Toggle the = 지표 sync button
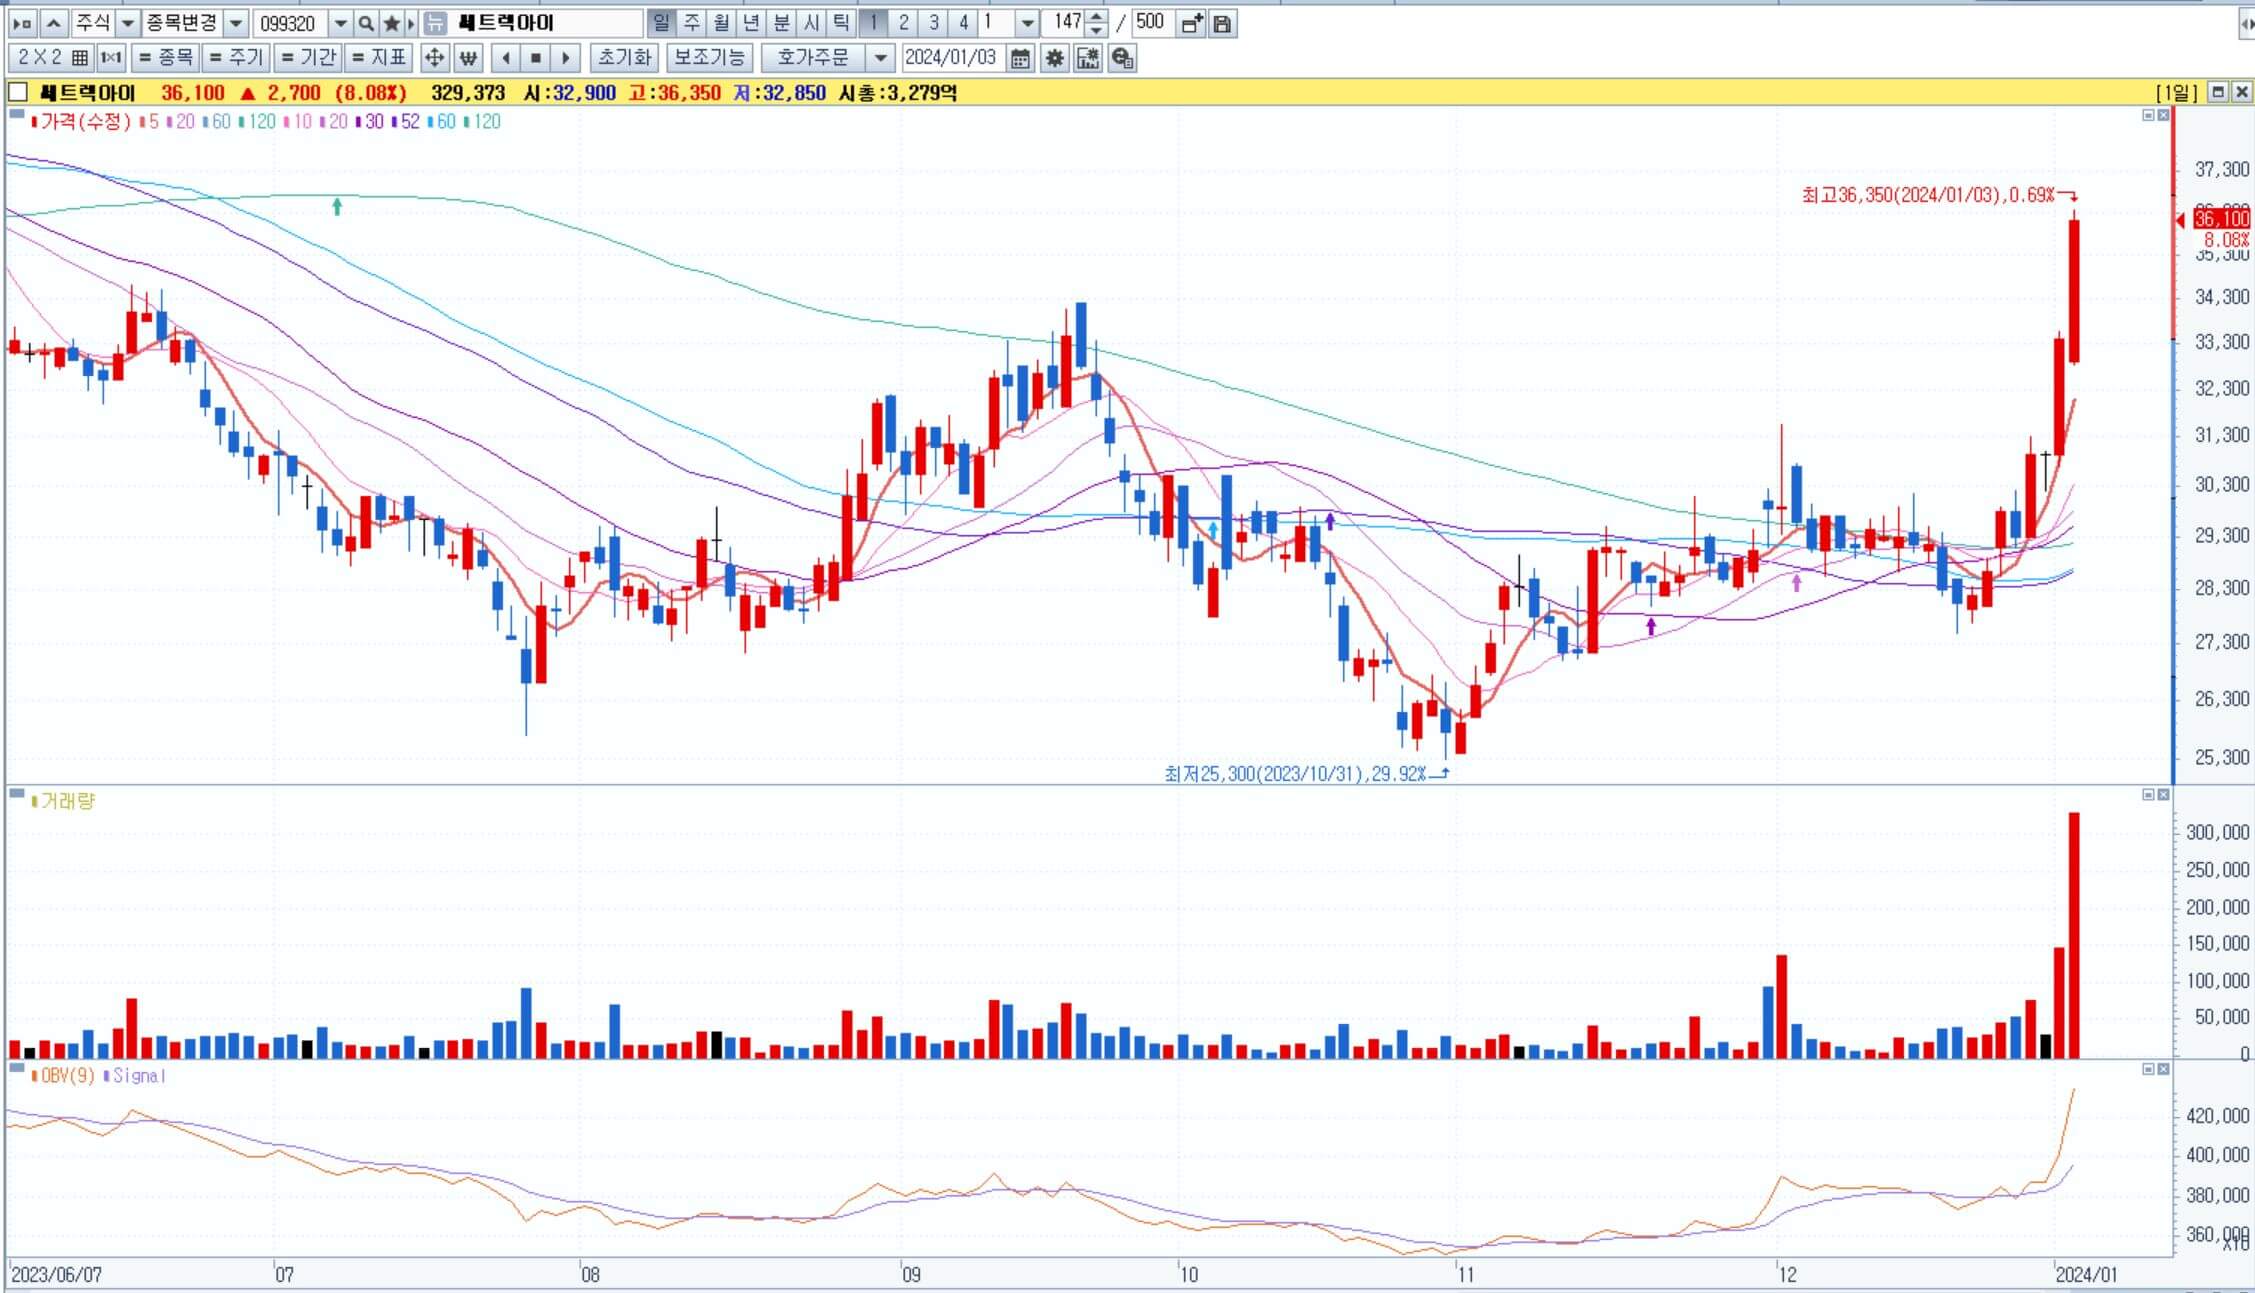2255x1293 pixels. 379,58
